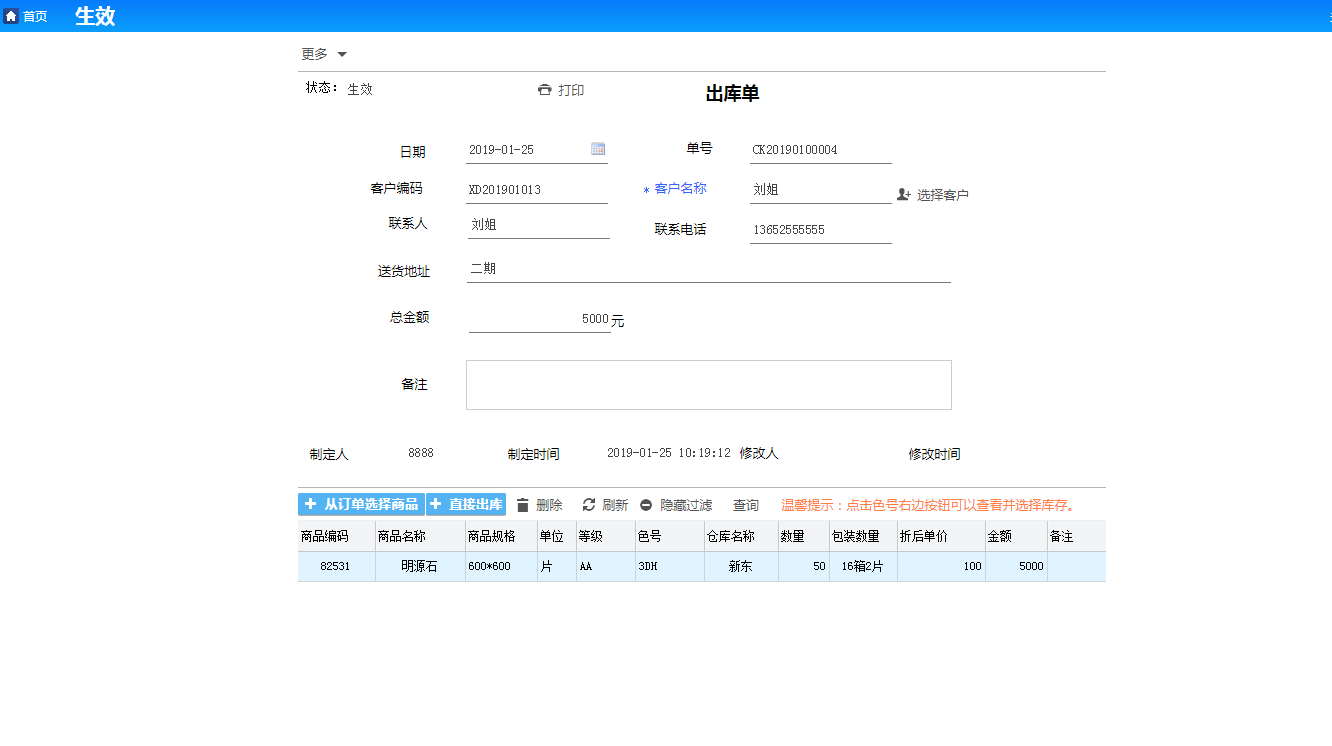Image resolution: width=1332 pixels, height=746 pixels.
Task: Click the unit price cell showing 100
Action: pyautogui.click(x=942, y=566)
